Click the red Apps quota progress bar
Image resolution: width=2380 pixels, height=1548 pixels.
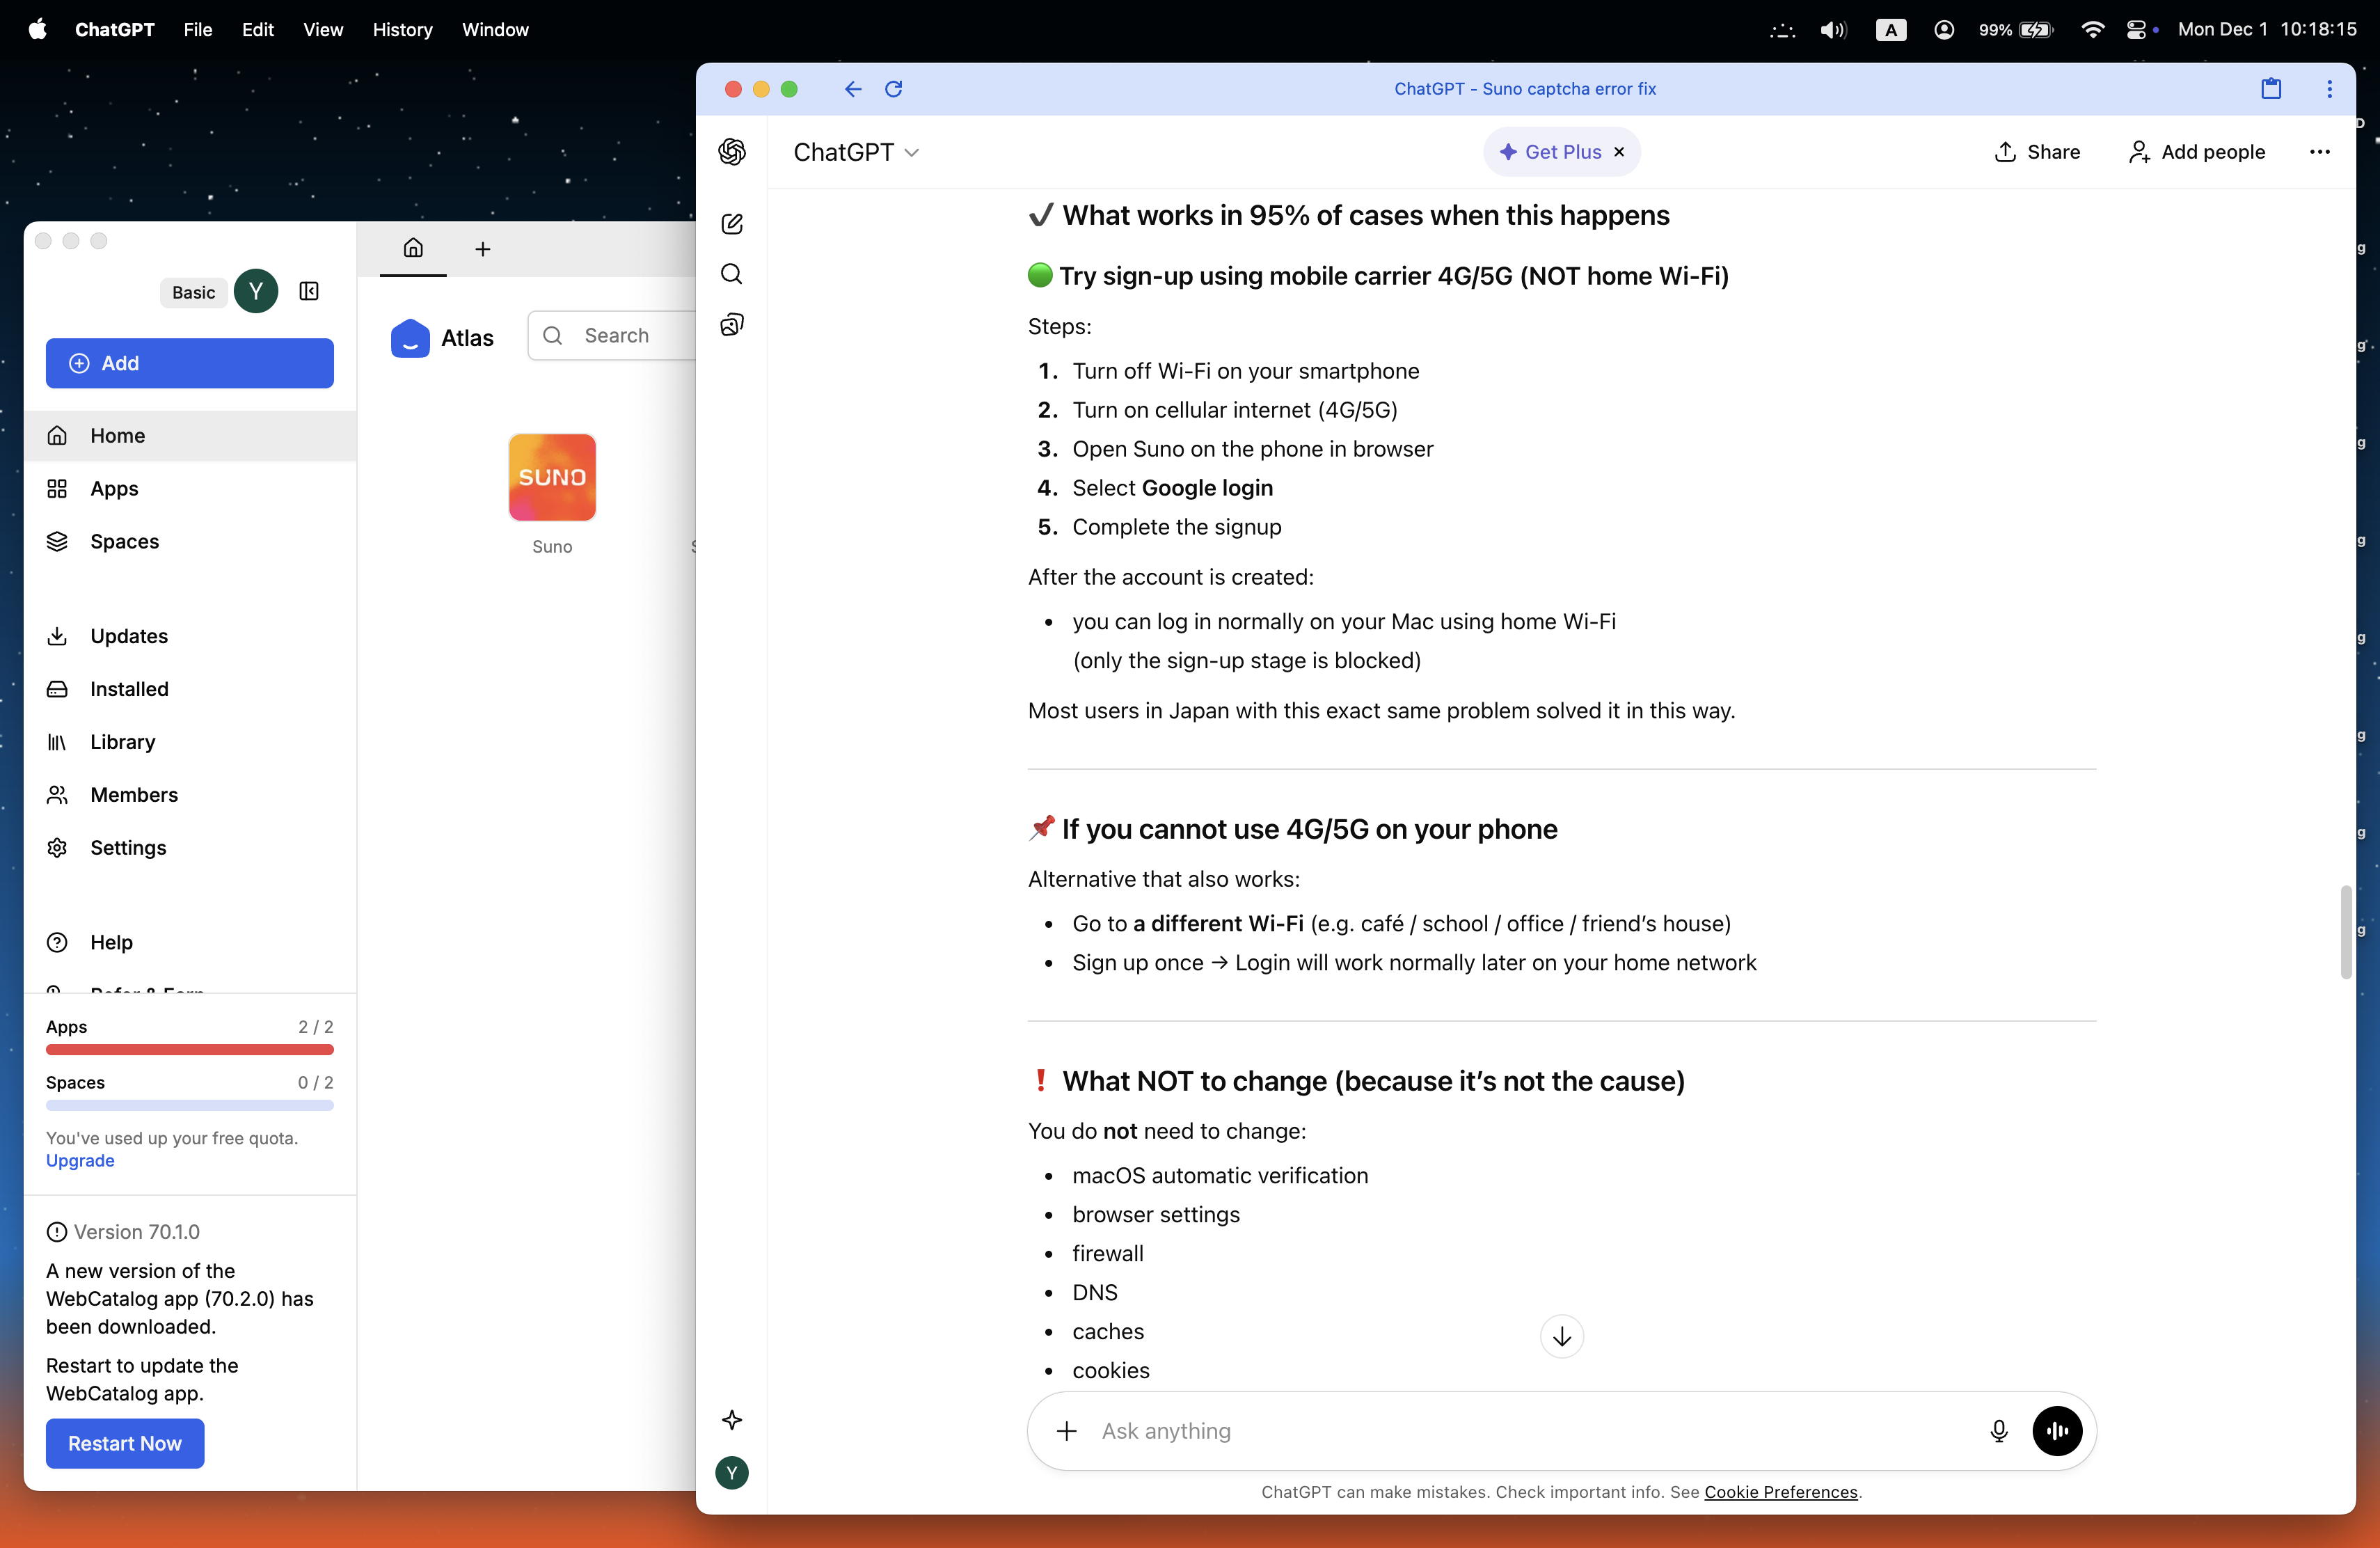[x=190, y=1050]
